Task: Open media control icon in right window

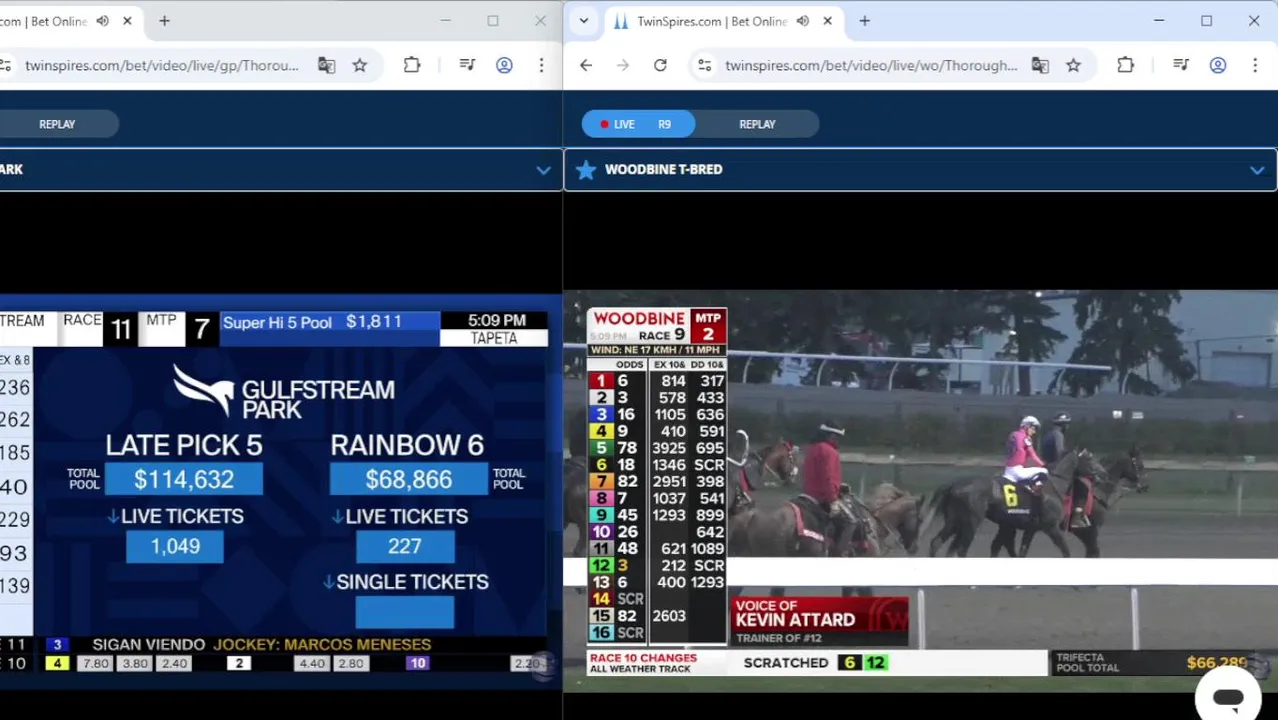Action: click(x=1181, y=65)
